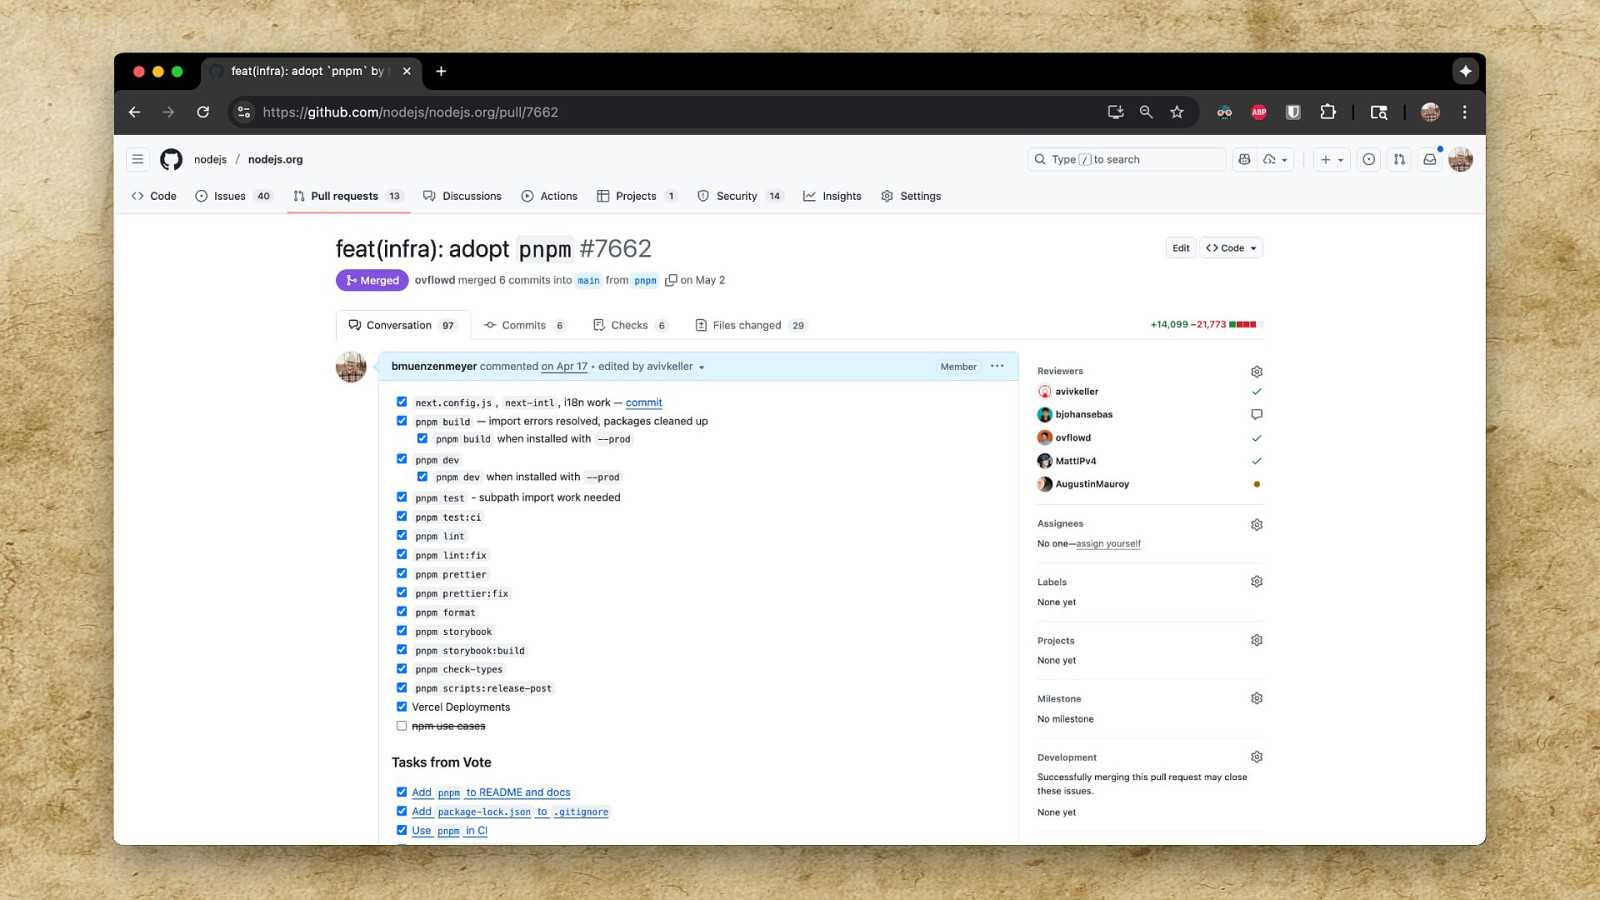
Task: Click the assign yourself link
Action: 1108,544
